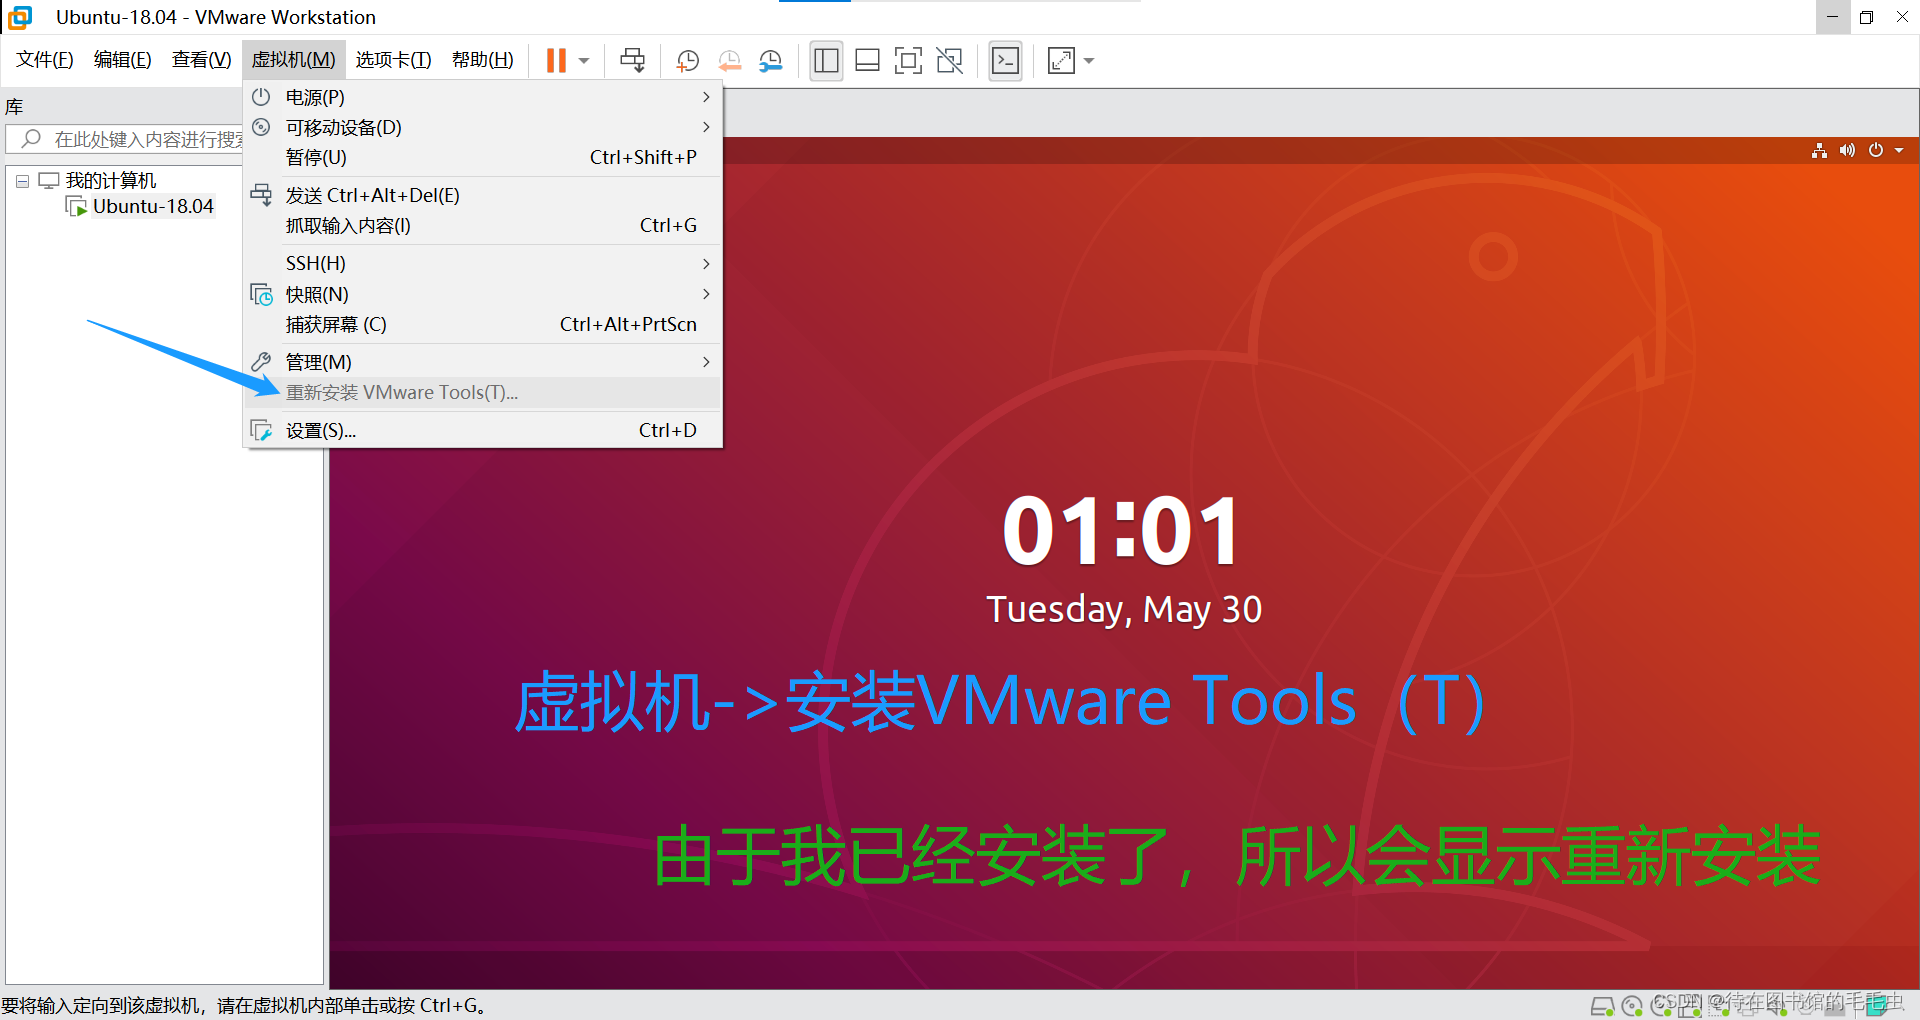Open the Ubuntu system menu dropdown arrow

[x=1899, y=150]
